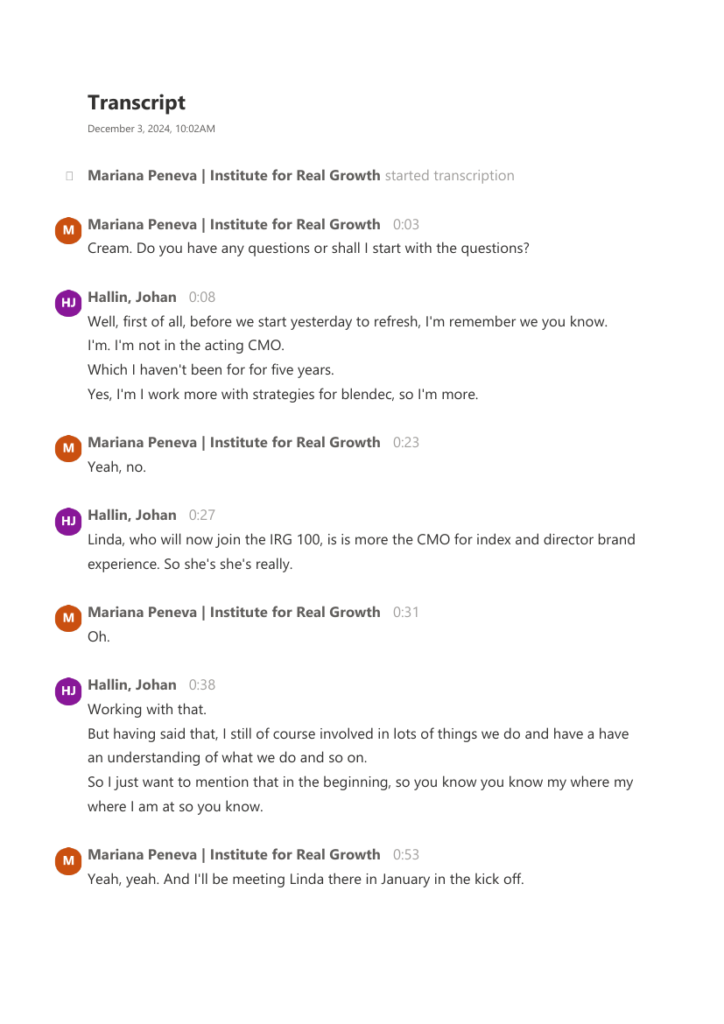This screenshot has height=1024, width=724.
Task: Click the December 3, 2024 date line
Action: click(x=151, y=129)
